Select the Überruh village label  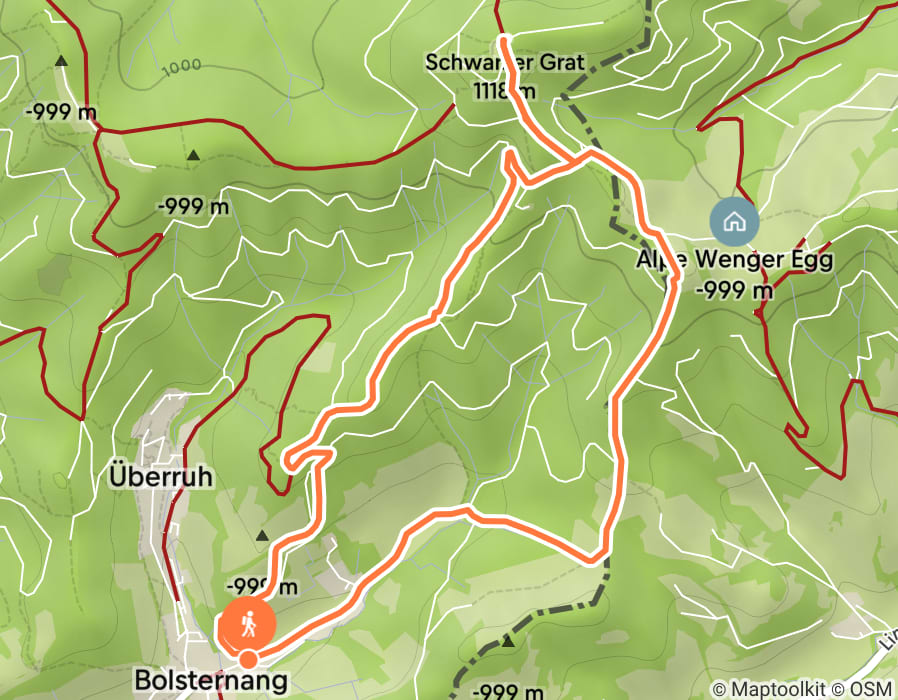(x=161, y=477)
